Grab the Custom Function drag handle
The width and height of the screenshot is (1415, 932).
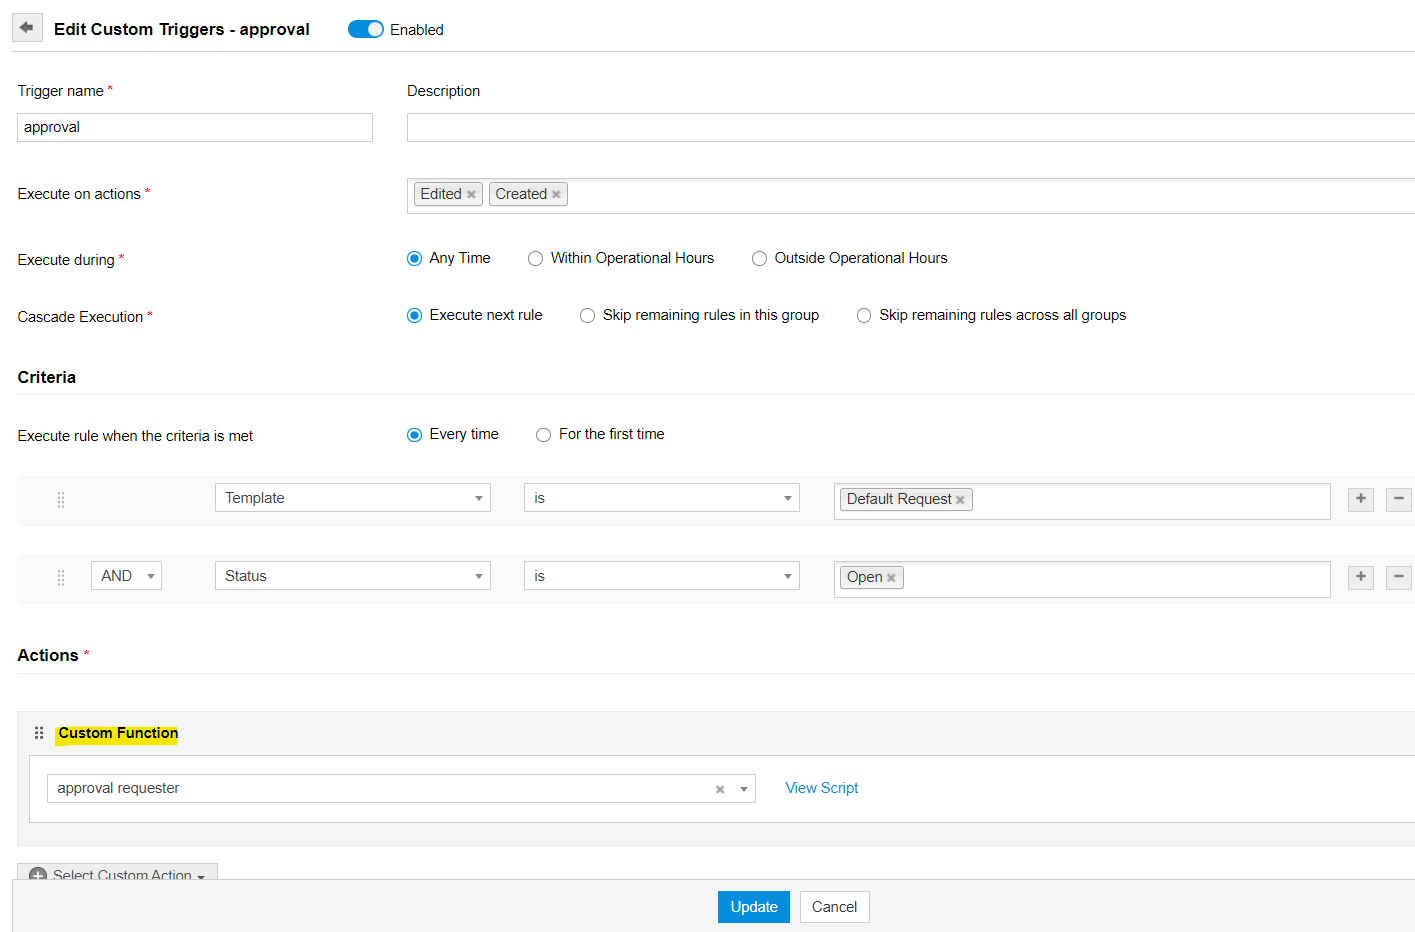[x=39, y=733]
